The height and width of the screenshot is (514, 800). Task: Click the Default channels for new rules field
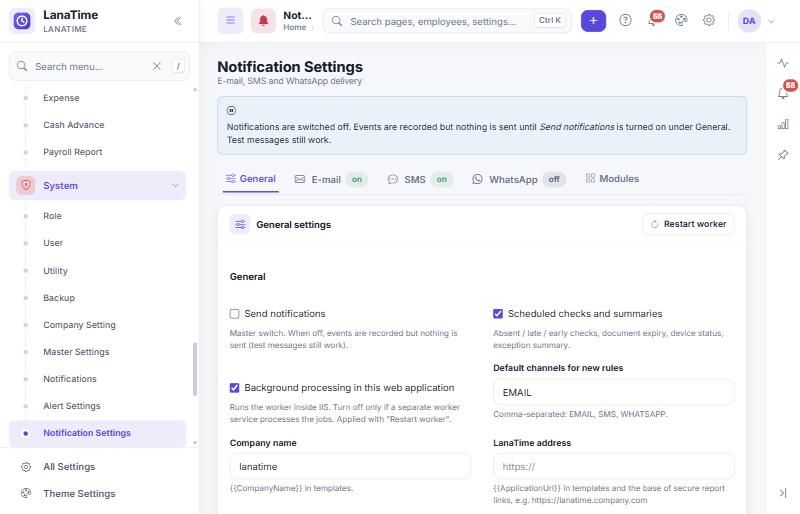click(x=613, y=393)
